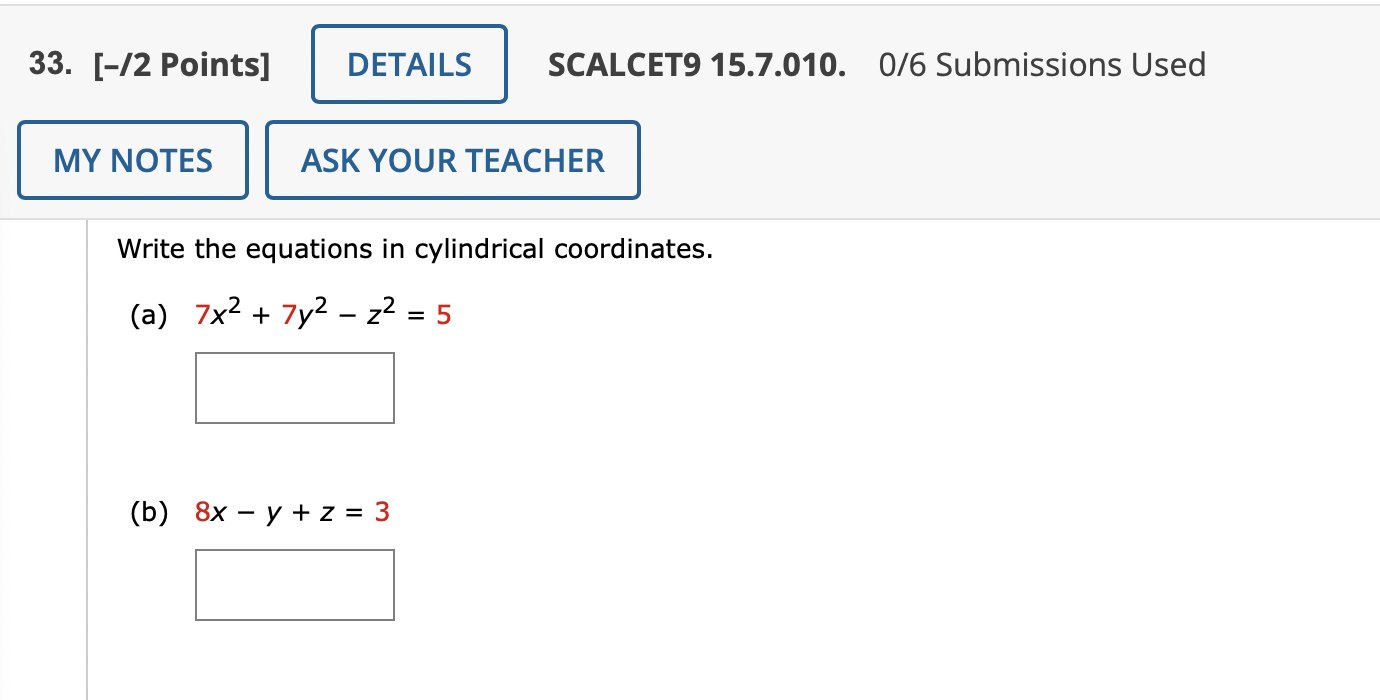Open MY NOTES for this problem
The image size is (1380, 700).
[132, 159]
